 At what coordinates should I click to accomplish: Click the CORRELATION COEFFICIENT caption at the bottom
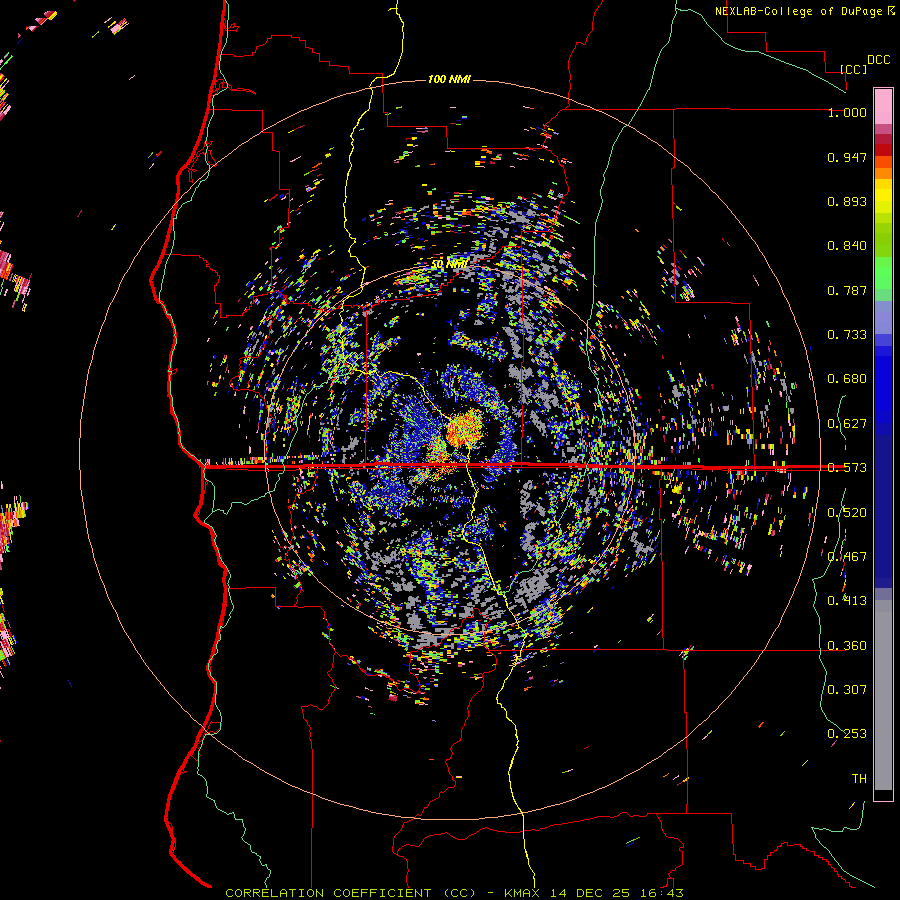350,893
